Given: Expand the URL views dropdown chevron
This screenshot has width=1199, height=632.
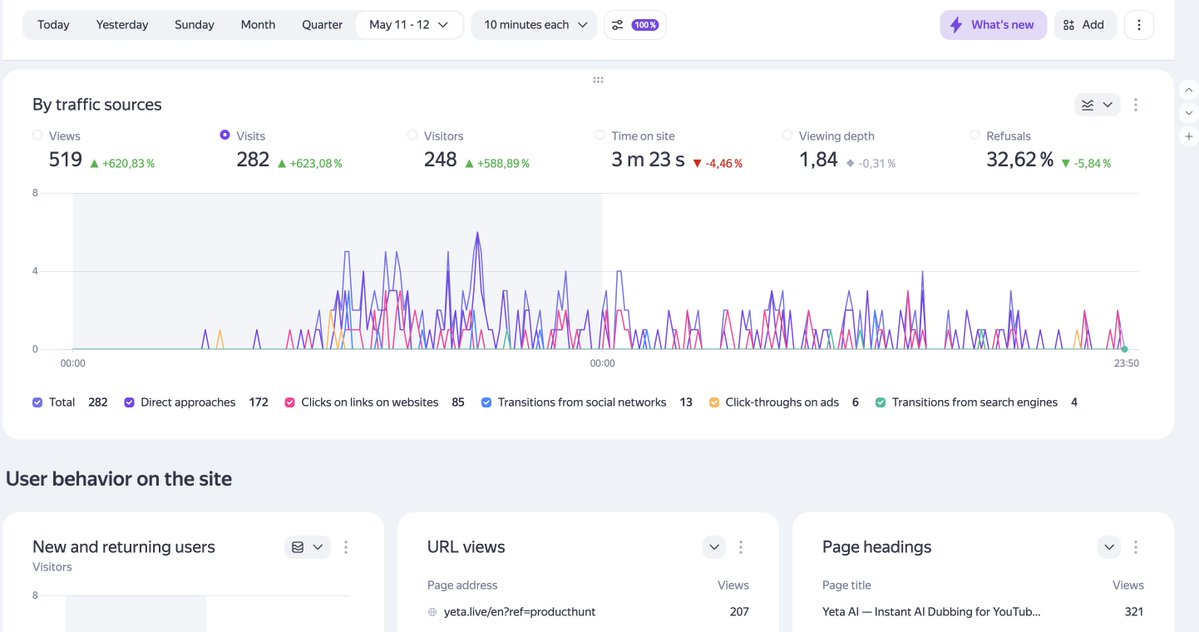Looking at the screenshot, I should pos(714,547).
